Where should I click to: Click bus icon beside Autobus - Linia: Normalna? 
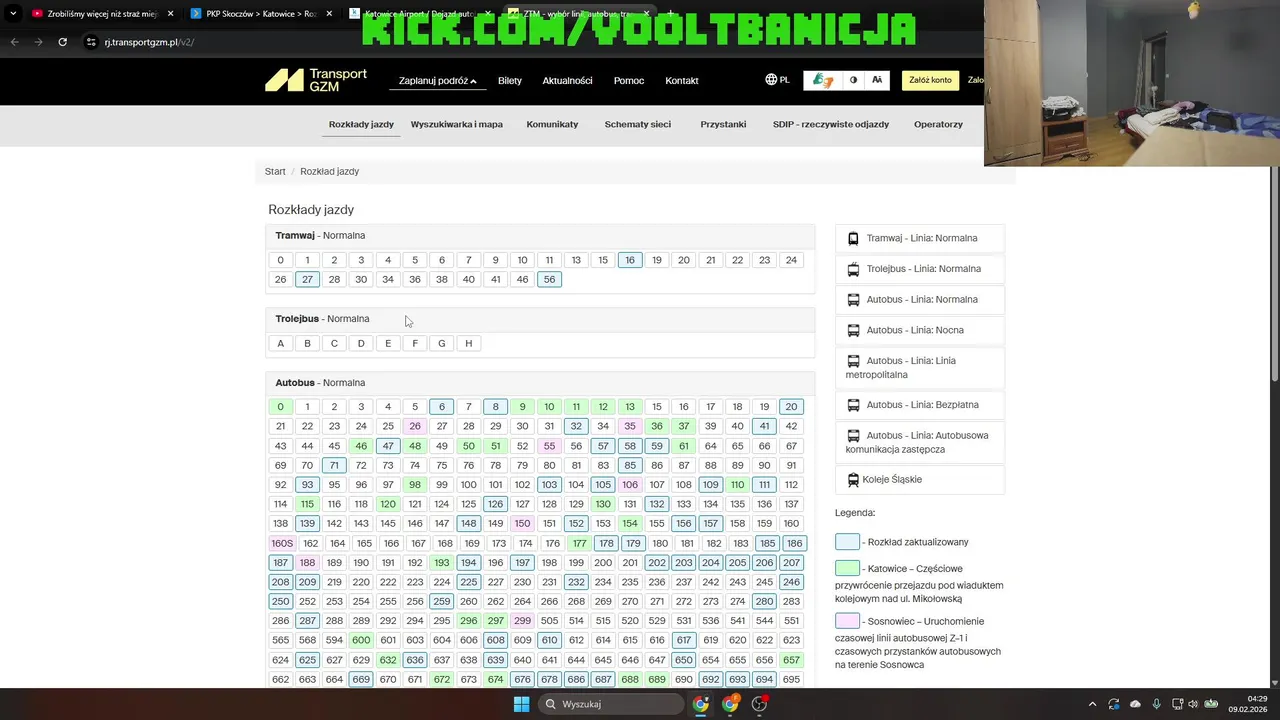tap(853, 300)
